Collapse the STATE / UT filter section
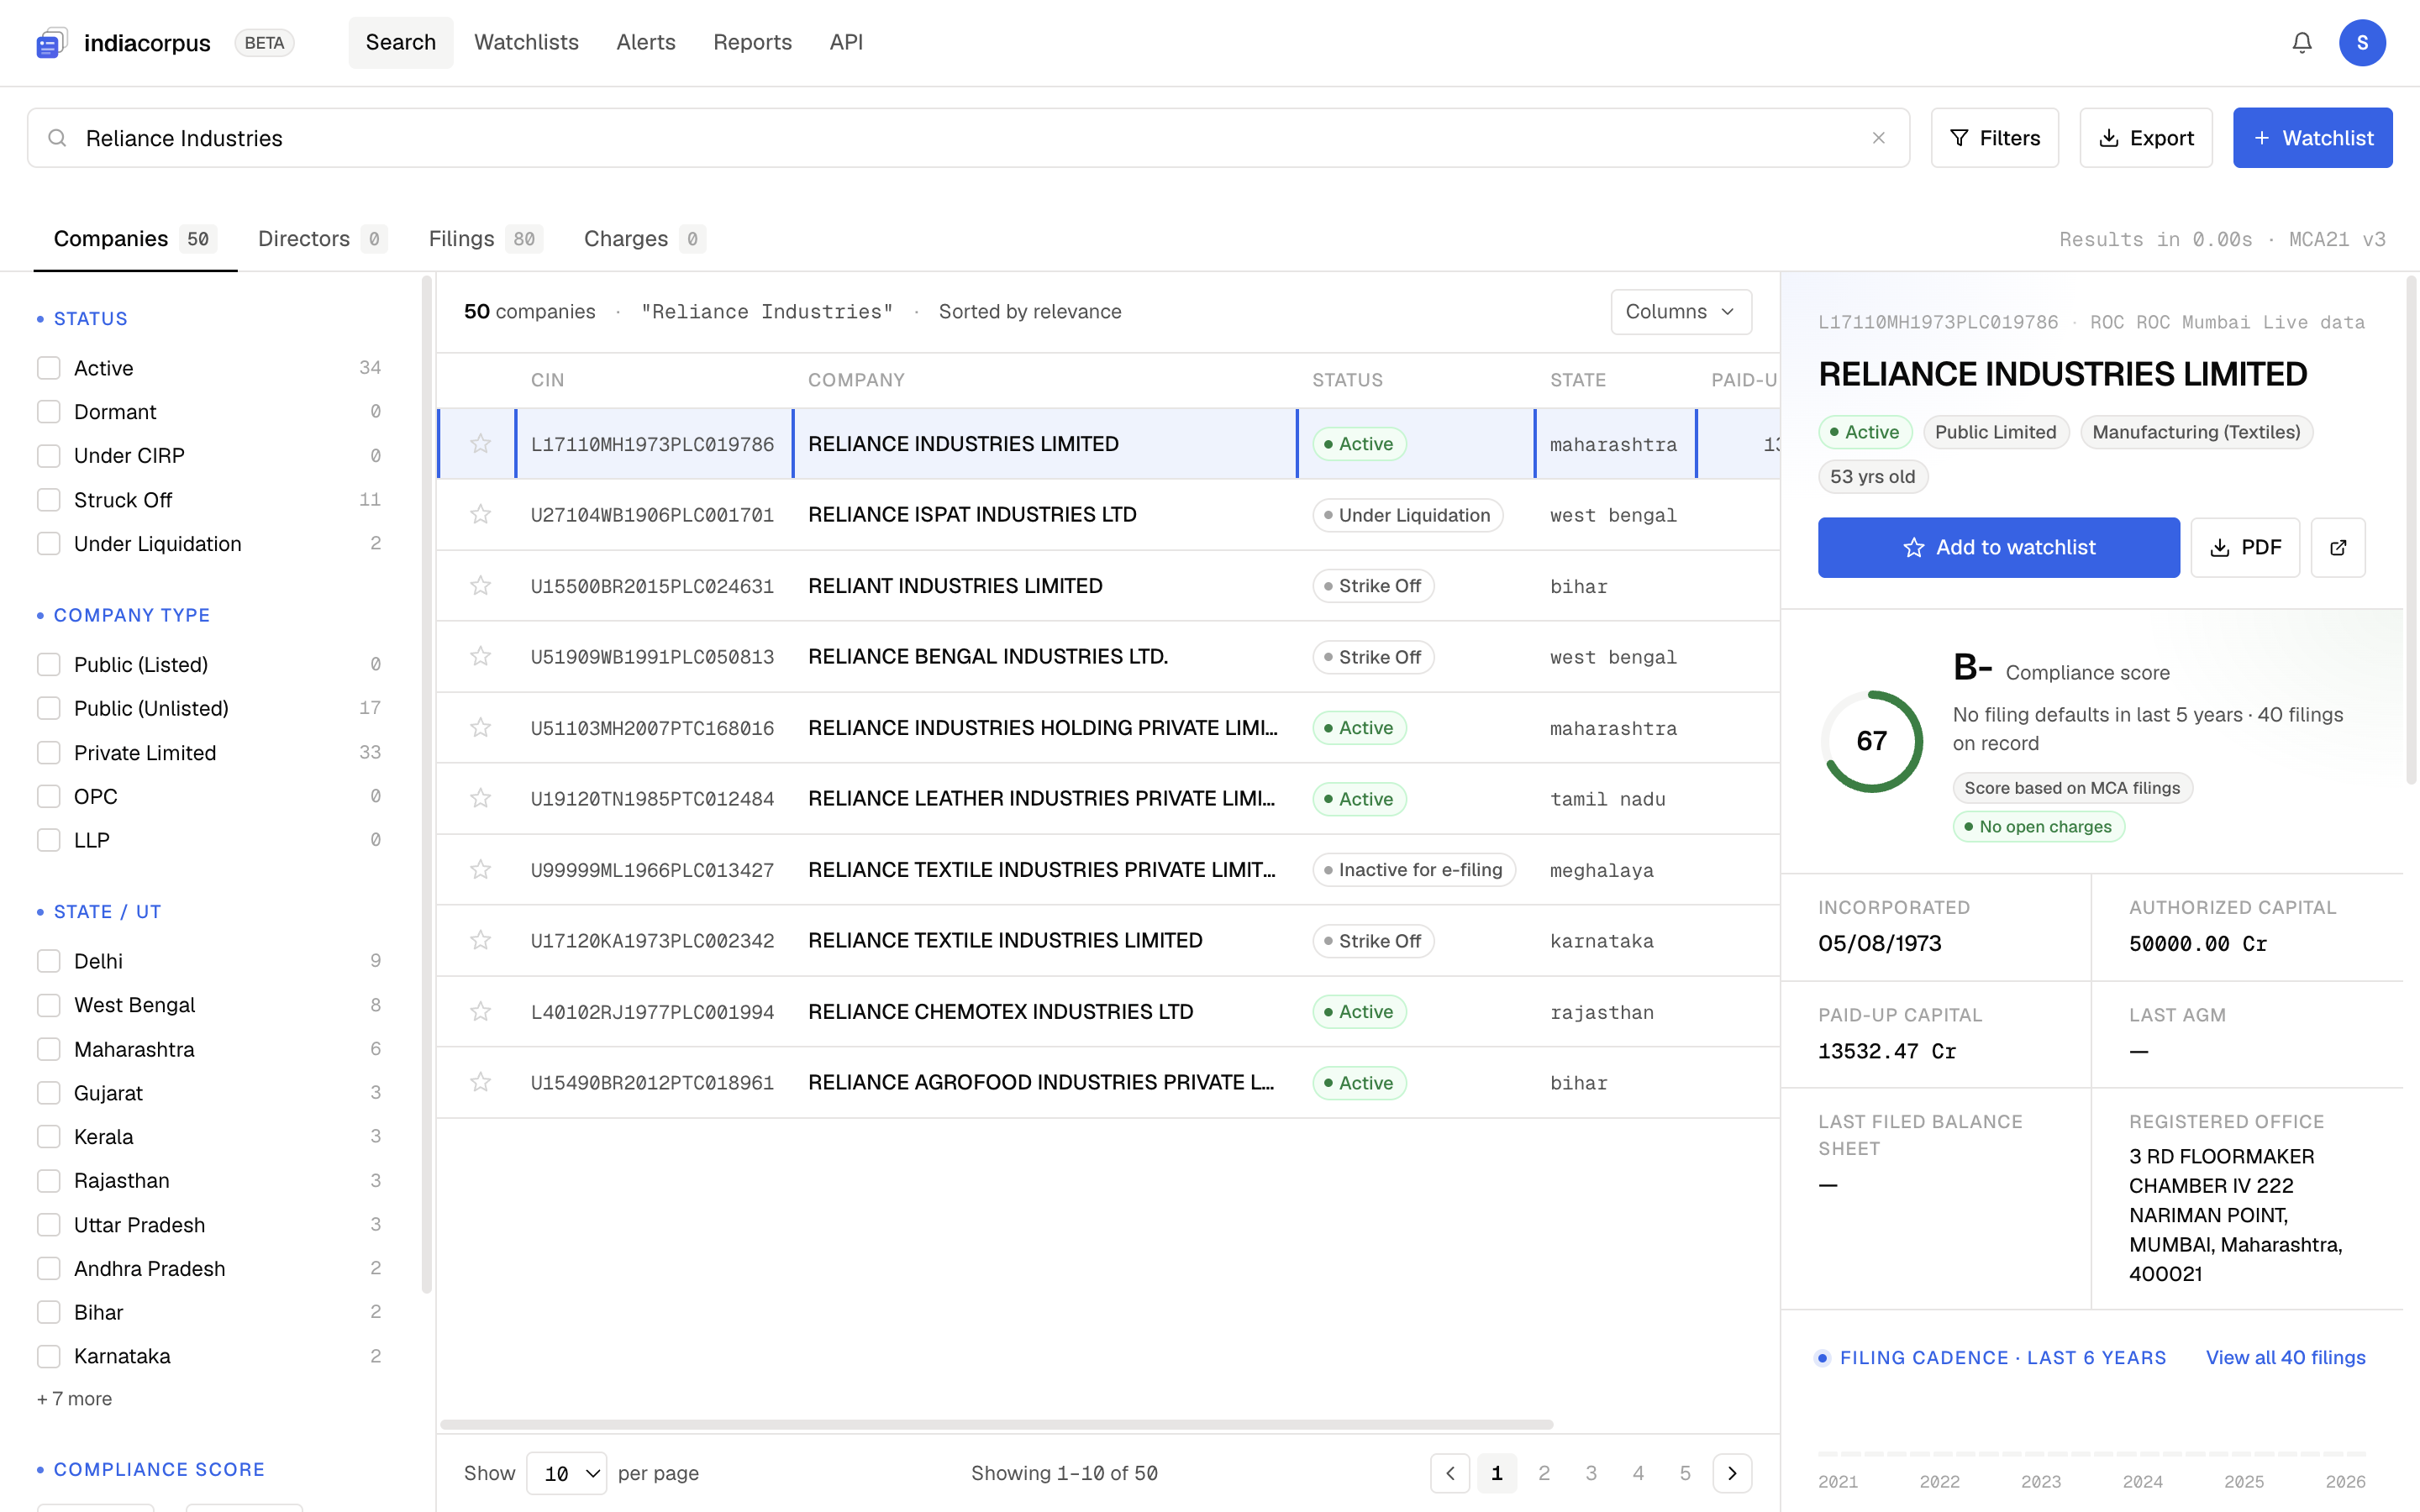 (99, 912)
